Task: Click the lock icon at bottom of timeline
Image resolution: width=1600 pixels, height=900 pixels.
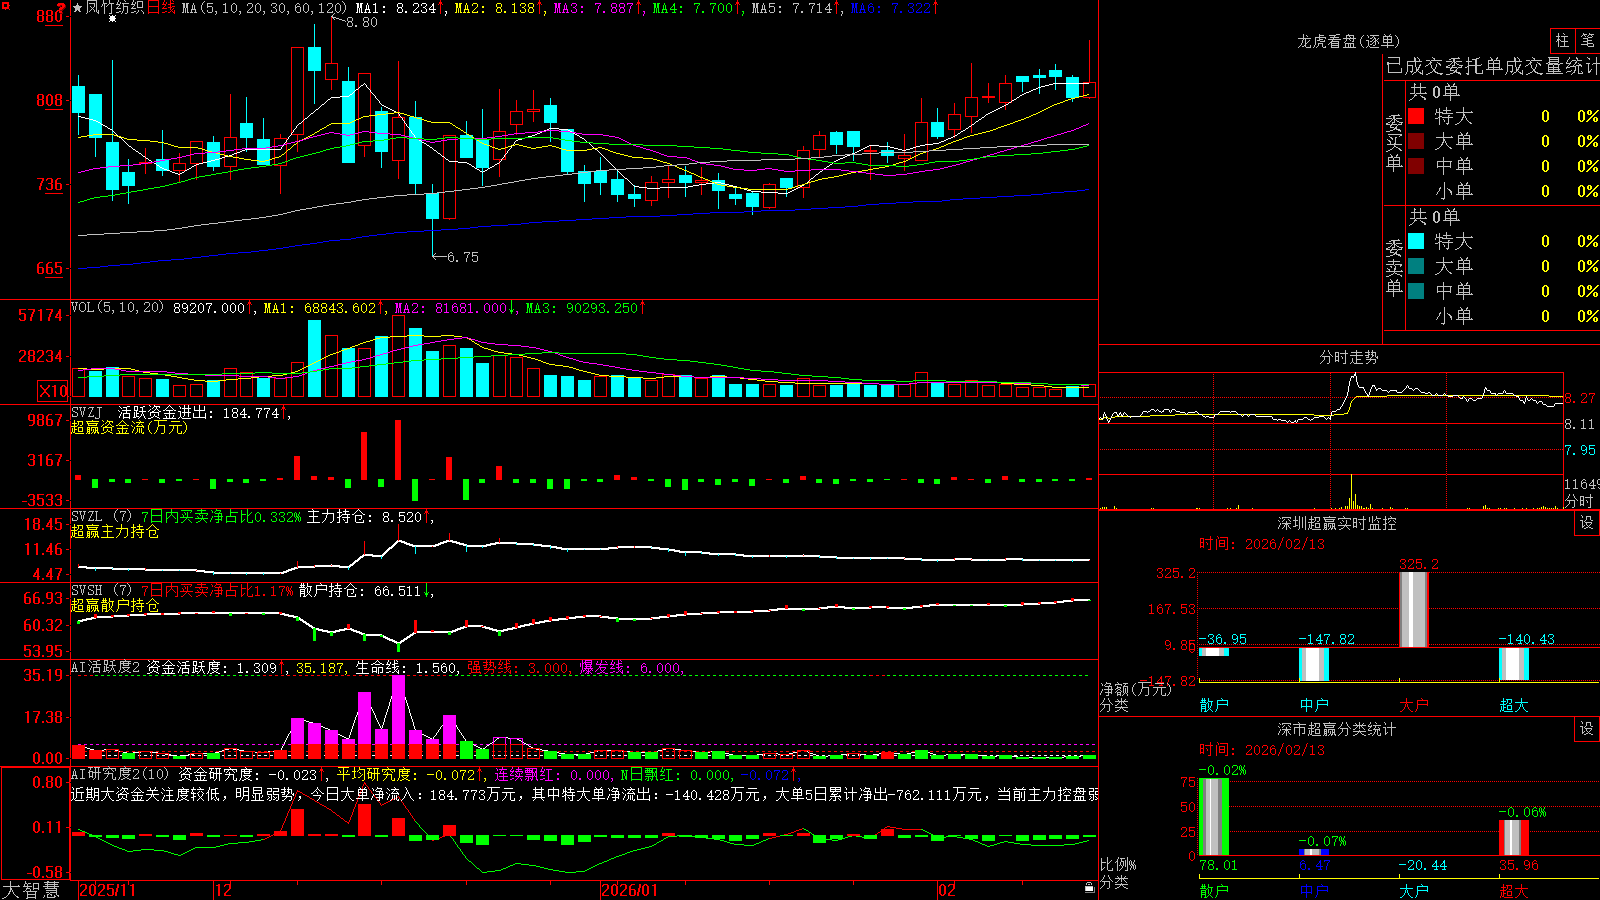Action: coord(1090,888)
